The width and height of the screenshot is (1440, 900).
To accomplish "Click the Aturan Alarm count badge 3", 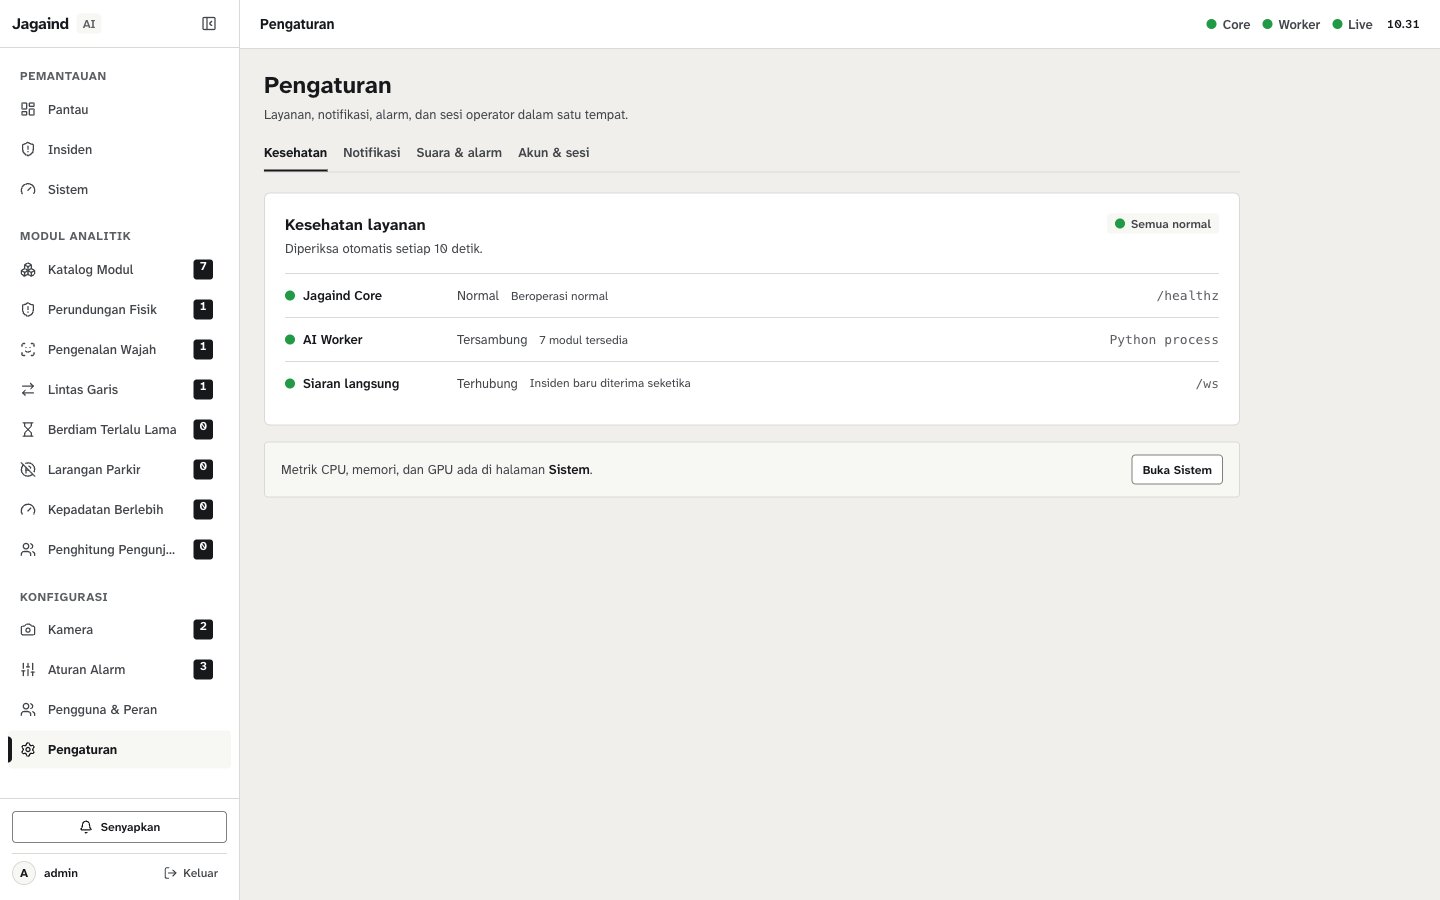I will [x=203, y=669].
